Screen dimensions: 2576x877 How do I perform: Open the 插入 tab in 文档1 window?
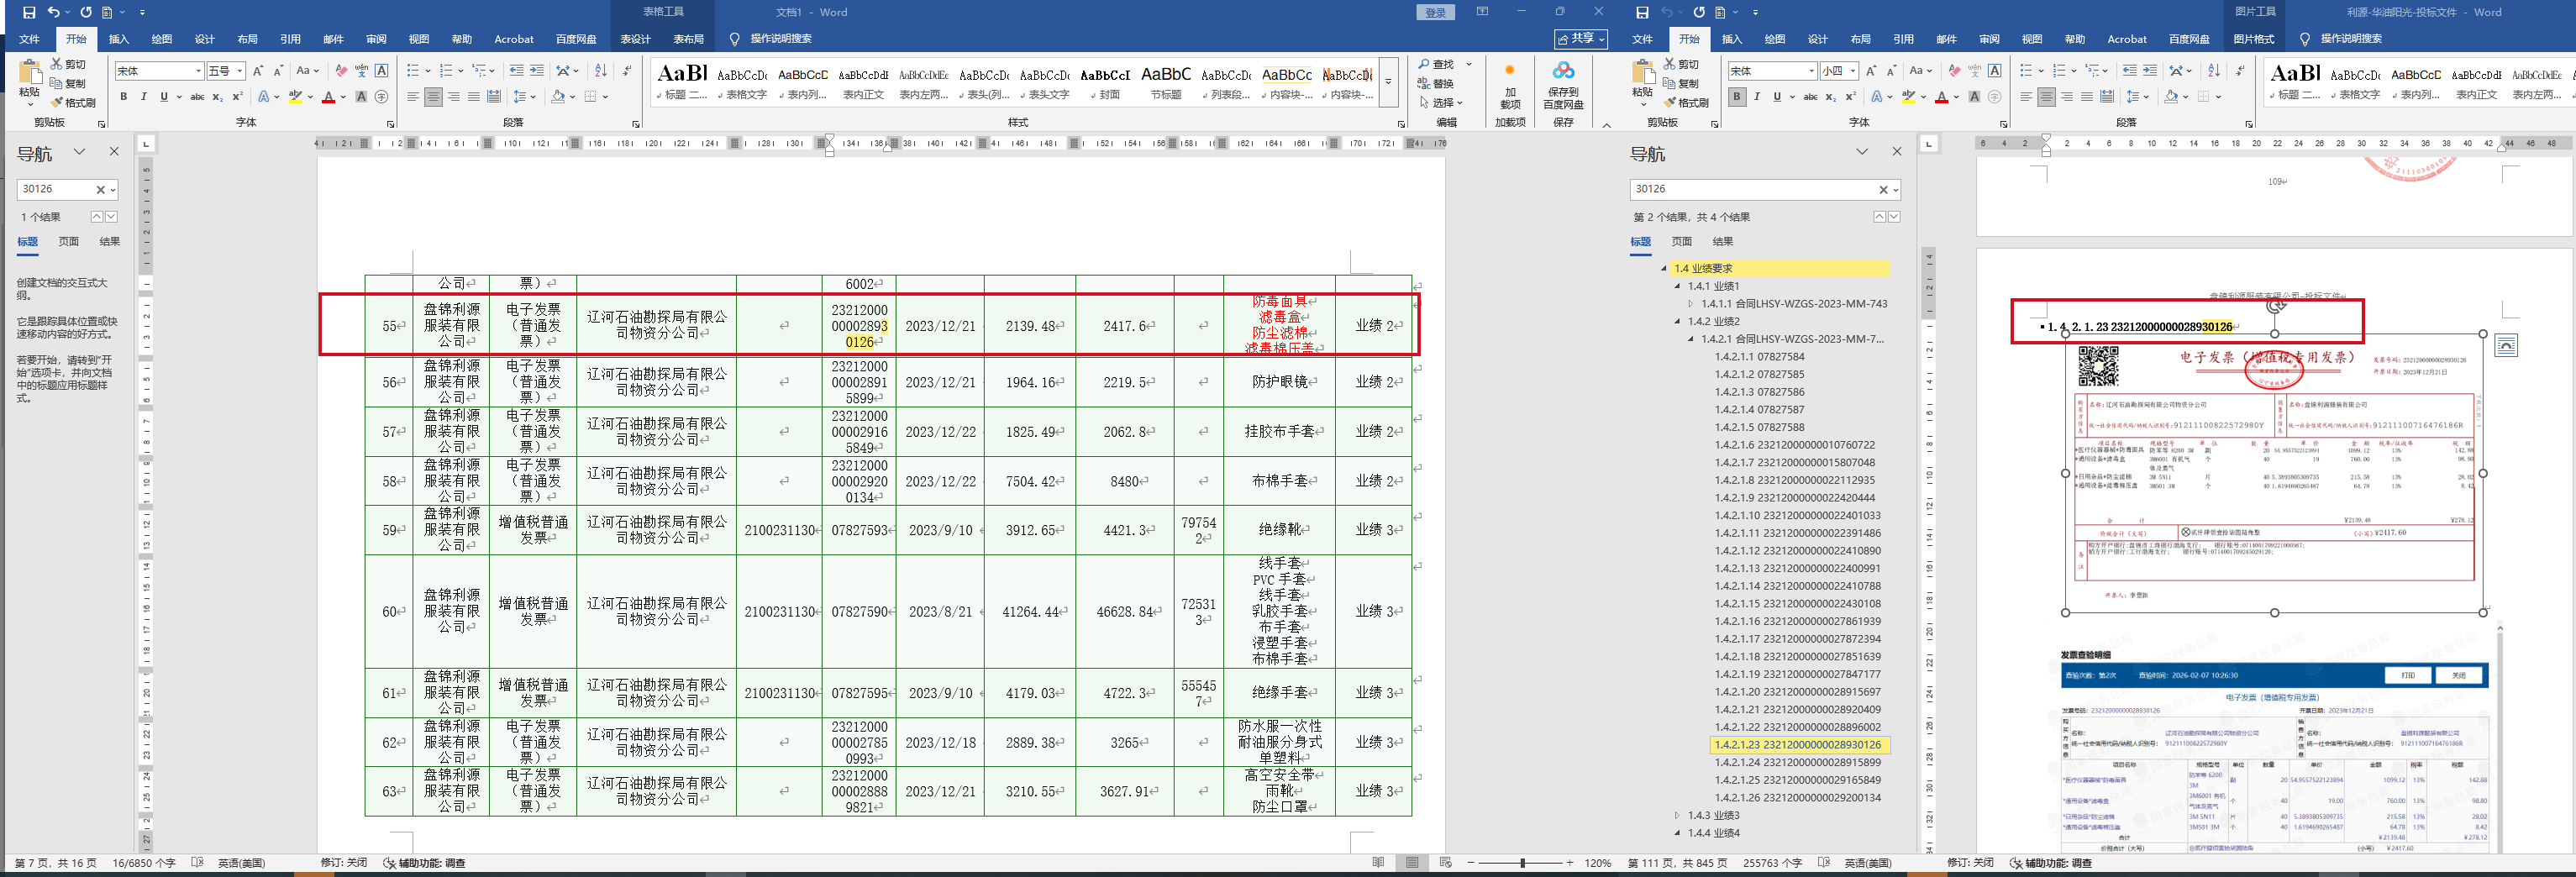[119, 39]
